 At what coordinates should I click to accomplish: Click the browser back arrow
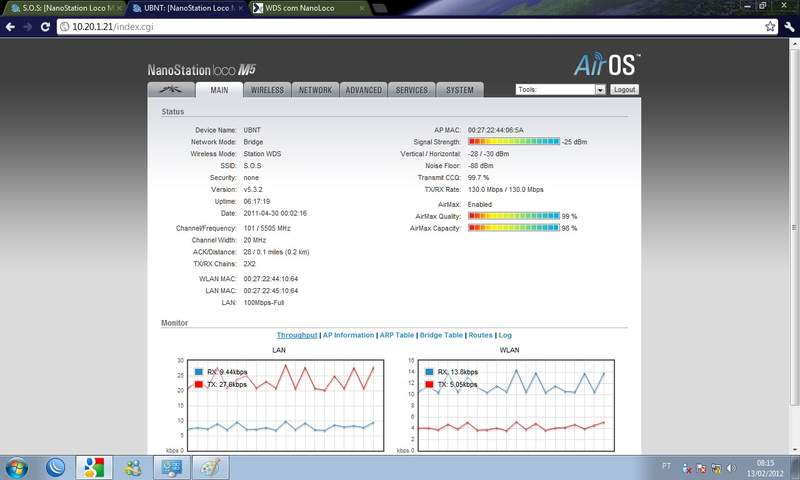pyautogui.click(x=10, y=27)
